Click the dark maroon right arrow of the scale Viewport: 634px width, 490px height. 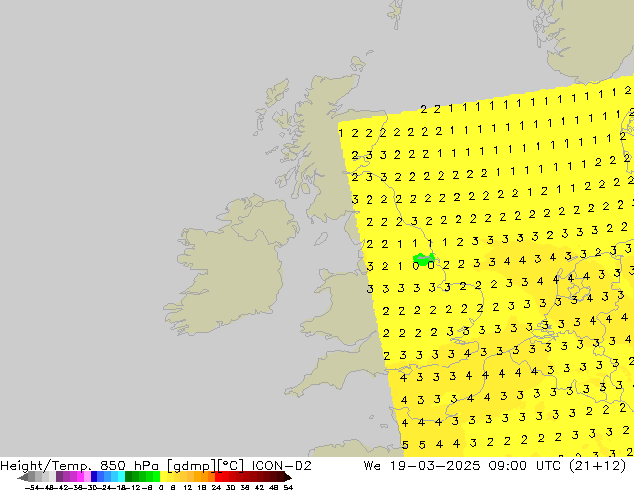(288, 477)
